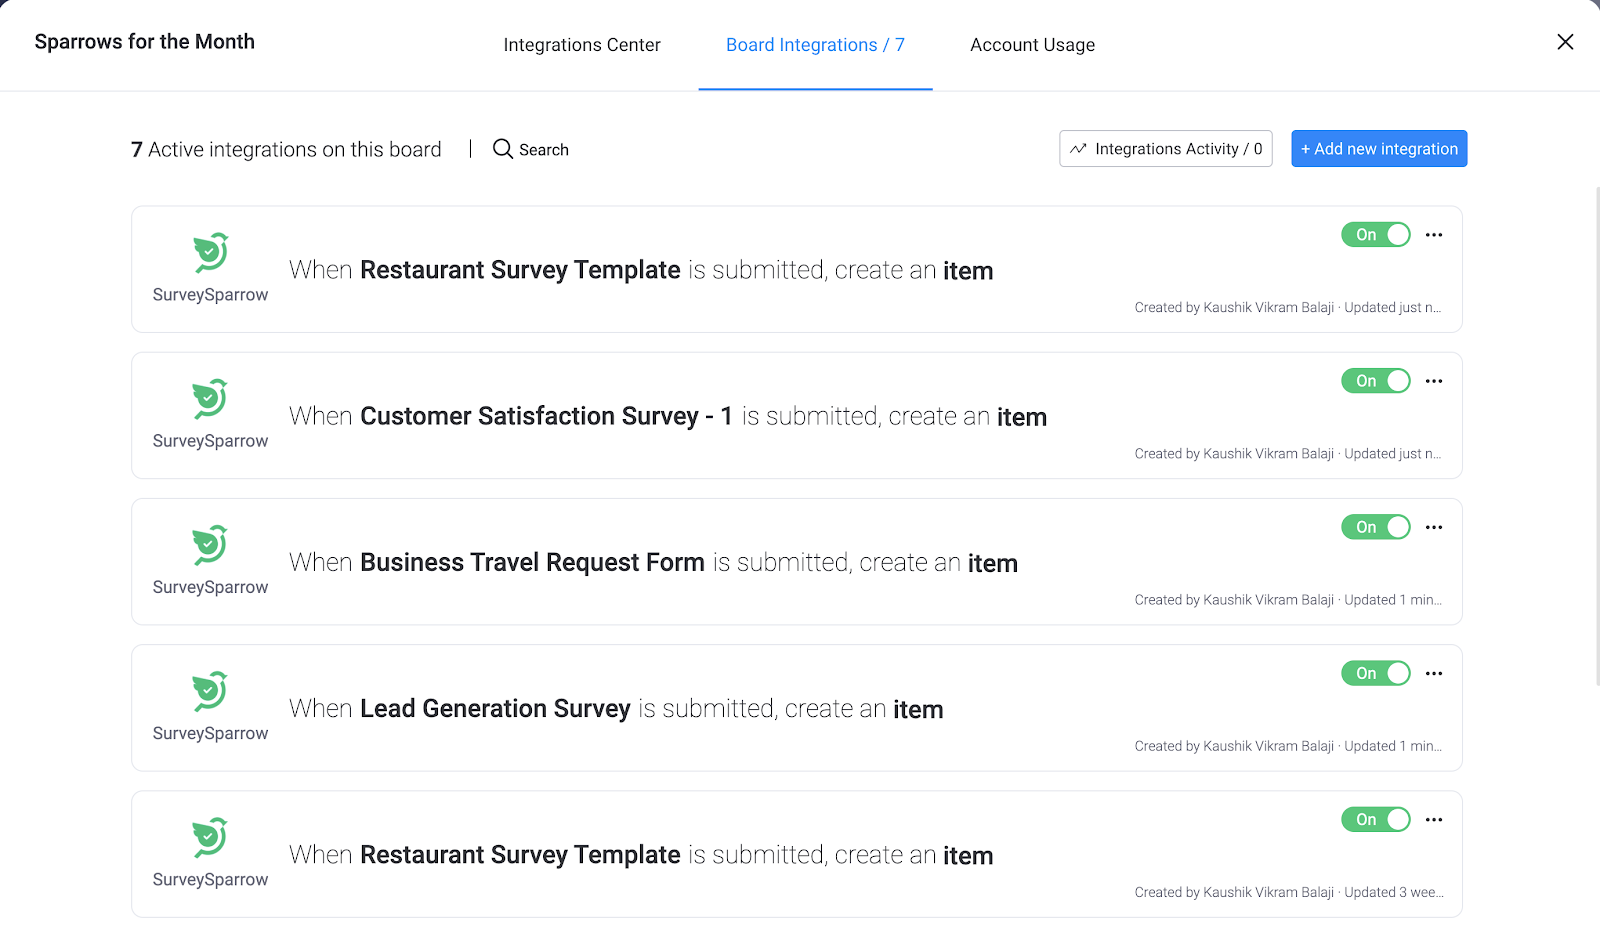Click the vertical scrollbar on the right
Screen dimensions: 1600x933
1596,435
